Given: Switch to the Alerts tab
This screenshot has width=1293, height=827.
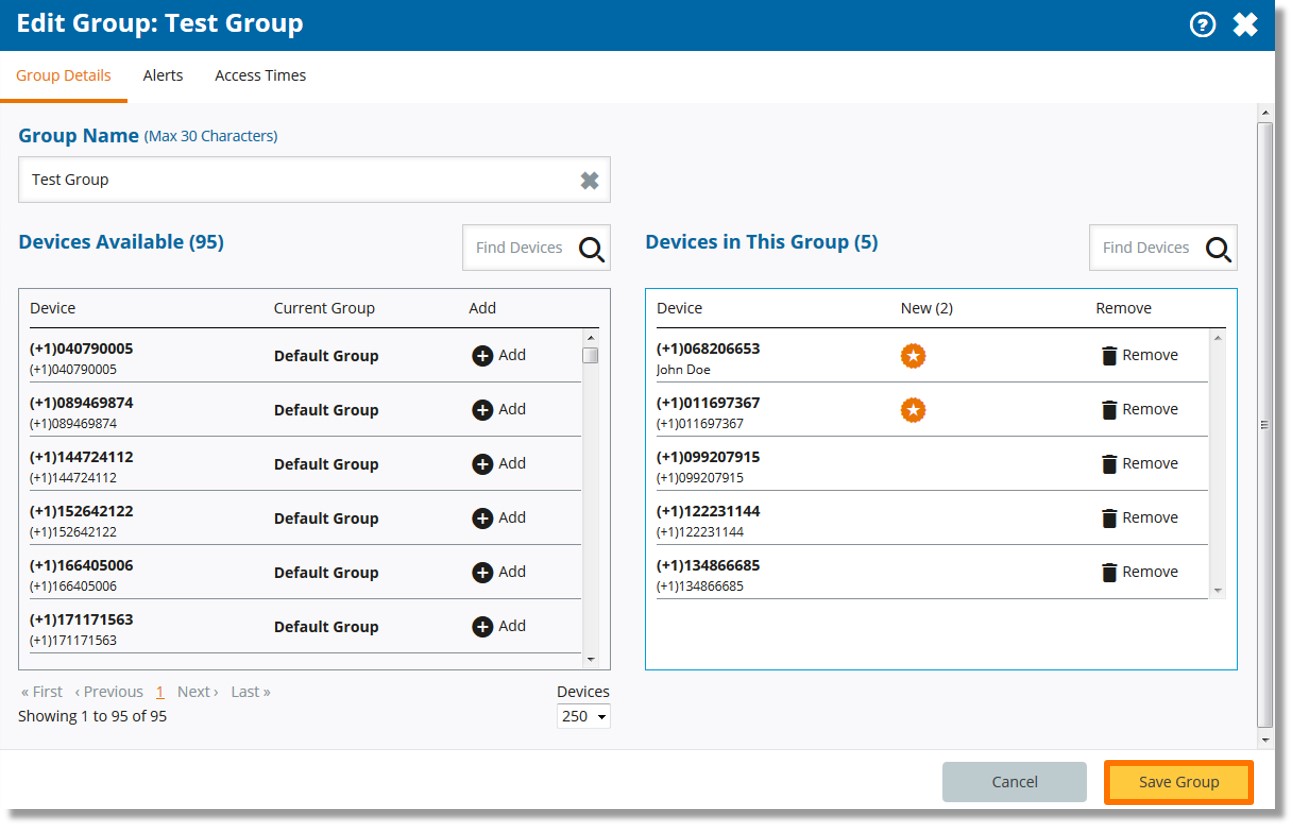Looking at the screenshot, I should (163, 75).
